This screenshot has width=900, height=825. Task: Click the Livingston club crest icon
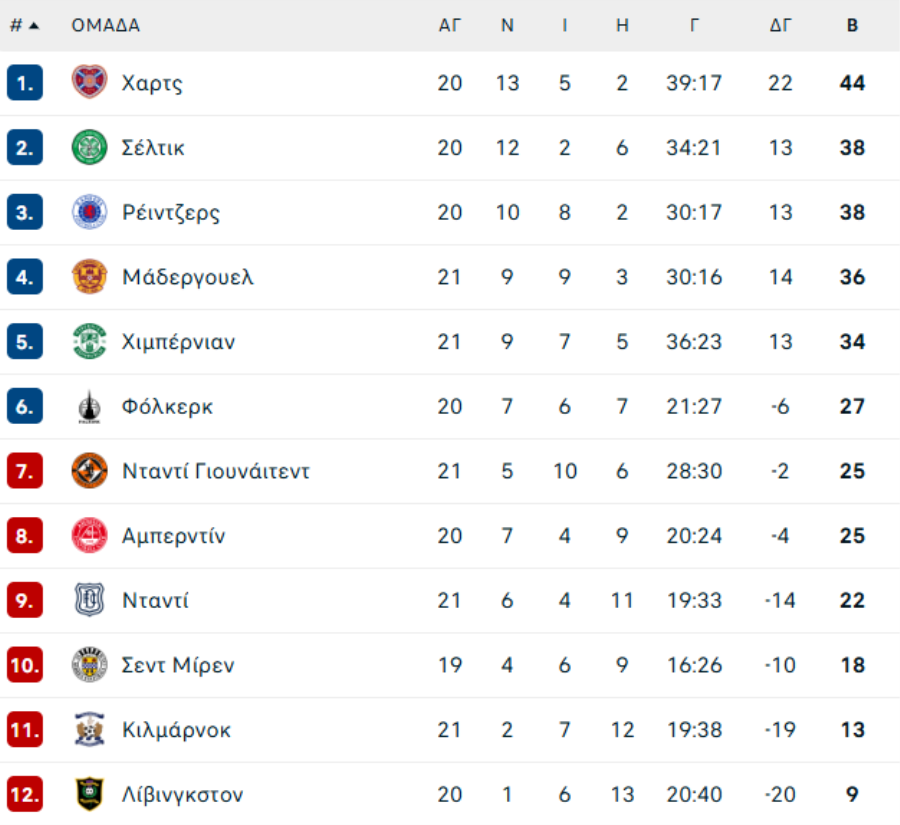pyautogui.click(x=89, y=795)
